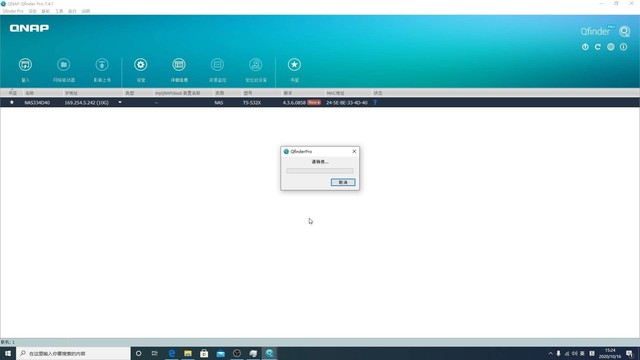640x360 pixels.
Task: Sort by the name column header
Action: pyautogui.click(x=30, y=93)
